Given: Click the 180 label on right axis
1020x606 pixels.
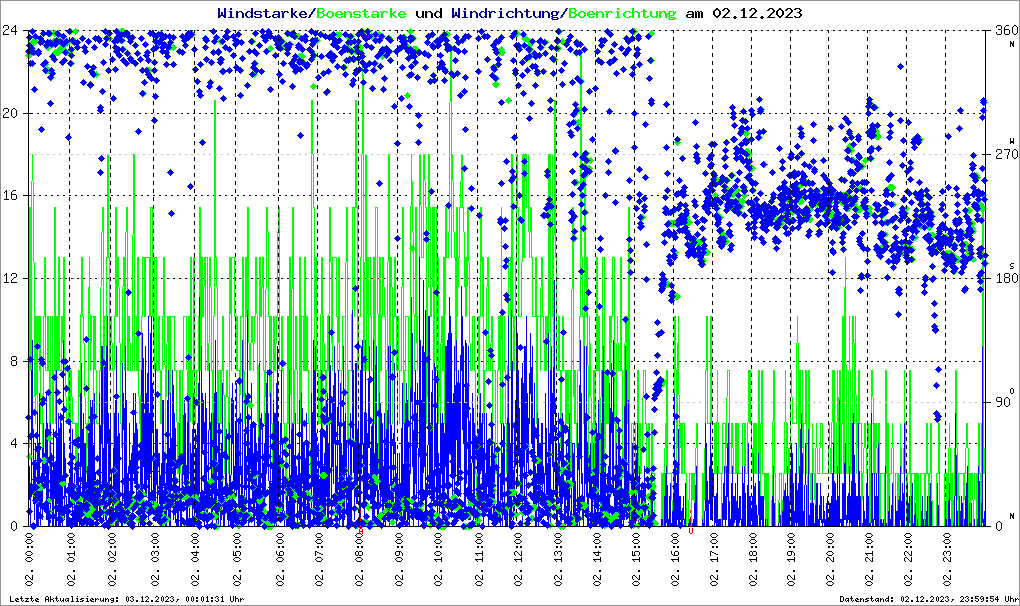Looking at the screenshot, I should (1002, 278).
